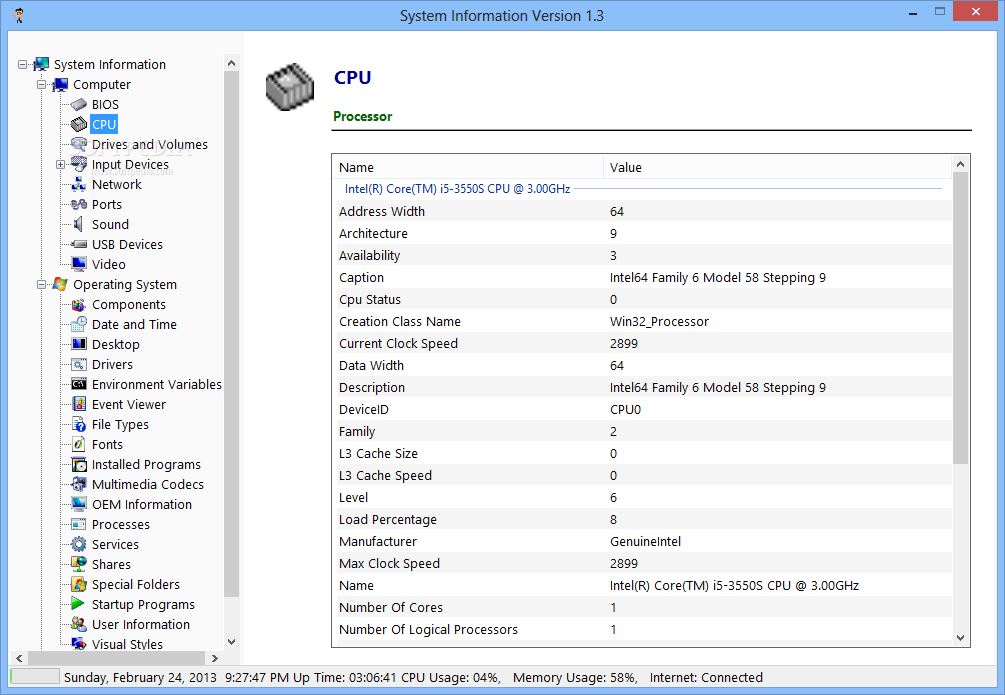
Task: Collapse the Computer tree node
Action: (x=42, y=85)
